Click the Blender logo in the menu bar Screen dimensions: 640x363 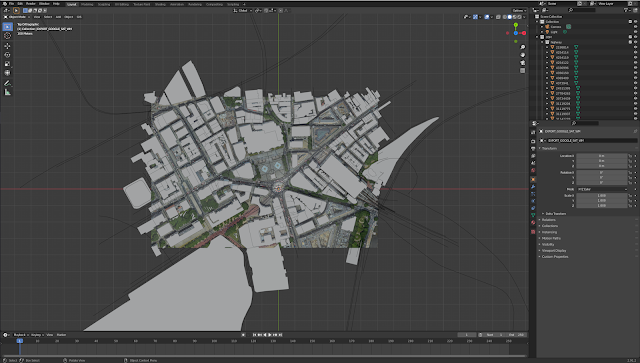pos(4,4)
